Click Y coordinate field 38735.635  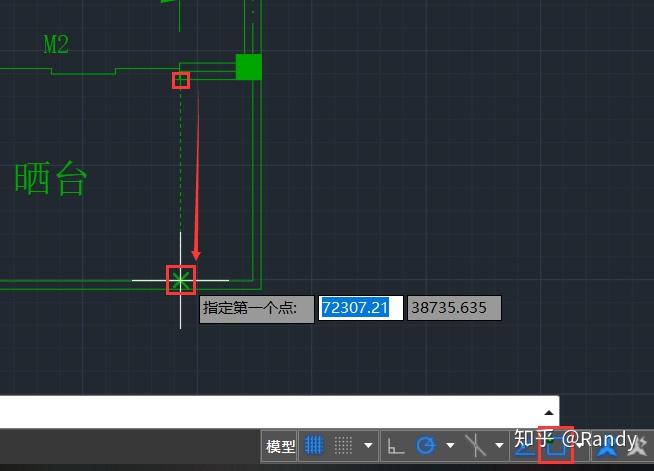tap(454, 308)
